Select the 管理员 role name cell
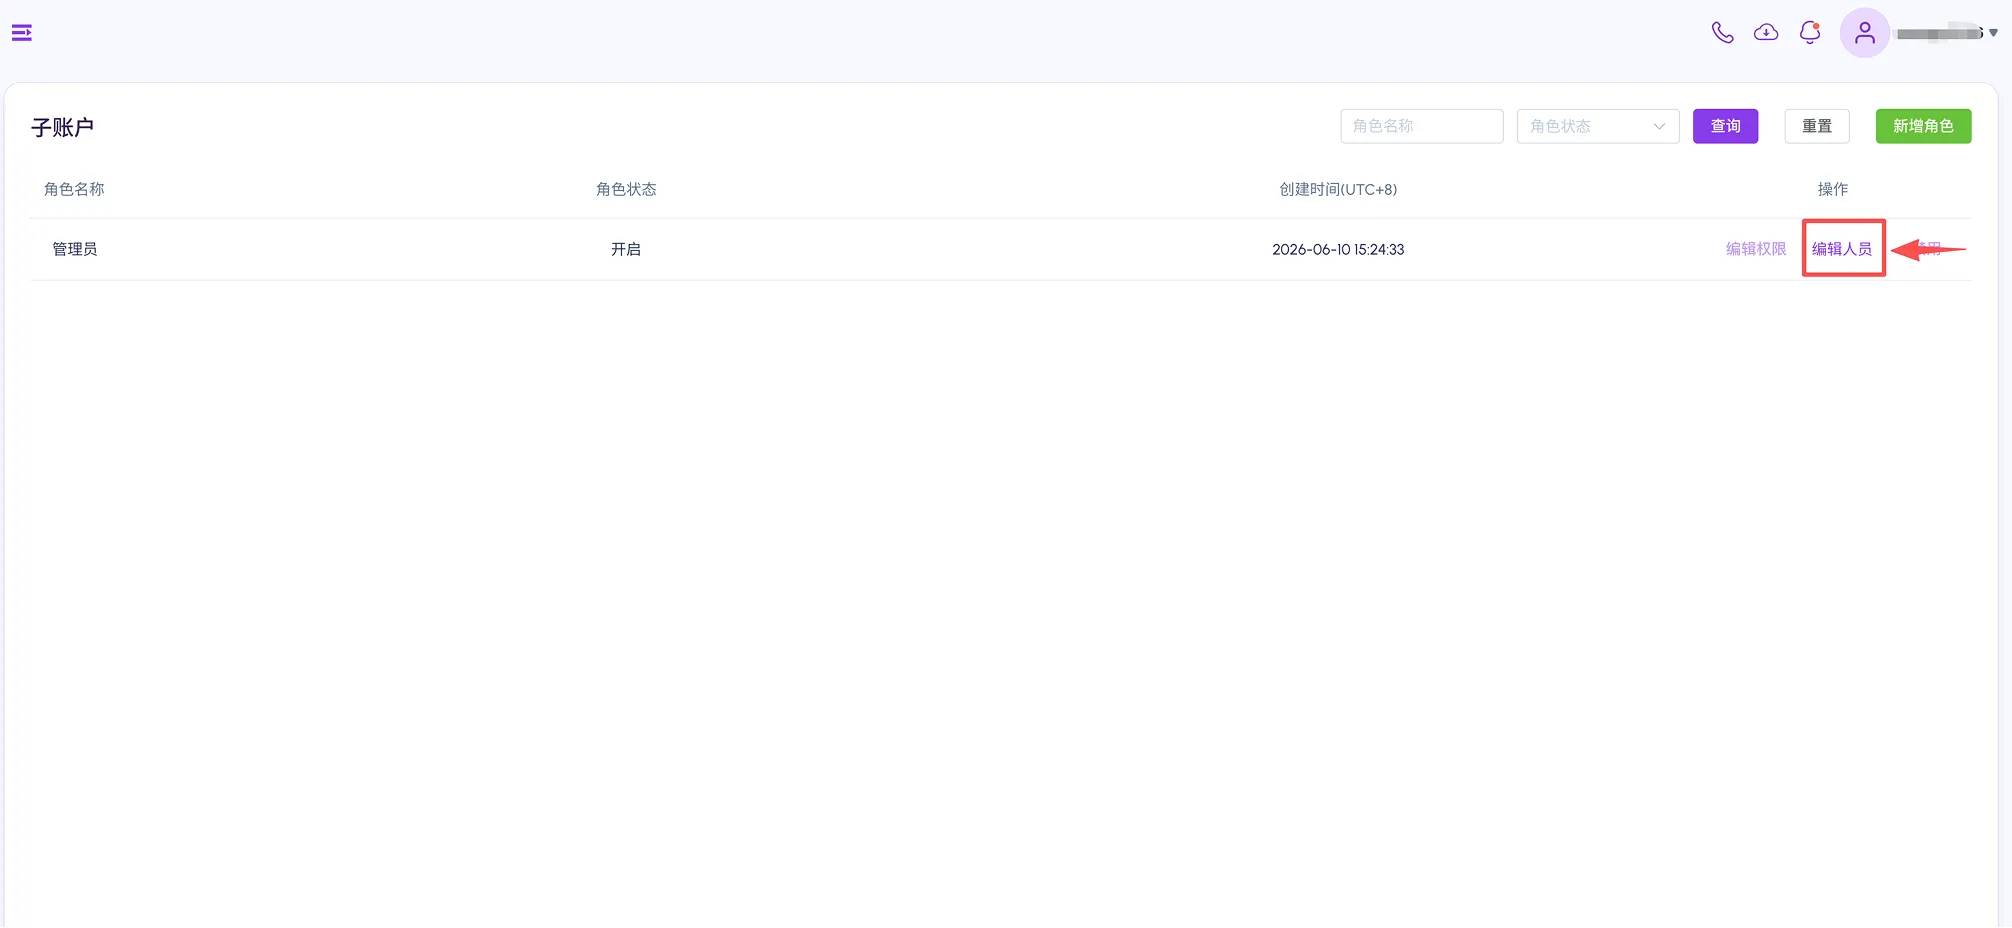Viewport: 2012px width, 928px height. click(x=75, y=249)
